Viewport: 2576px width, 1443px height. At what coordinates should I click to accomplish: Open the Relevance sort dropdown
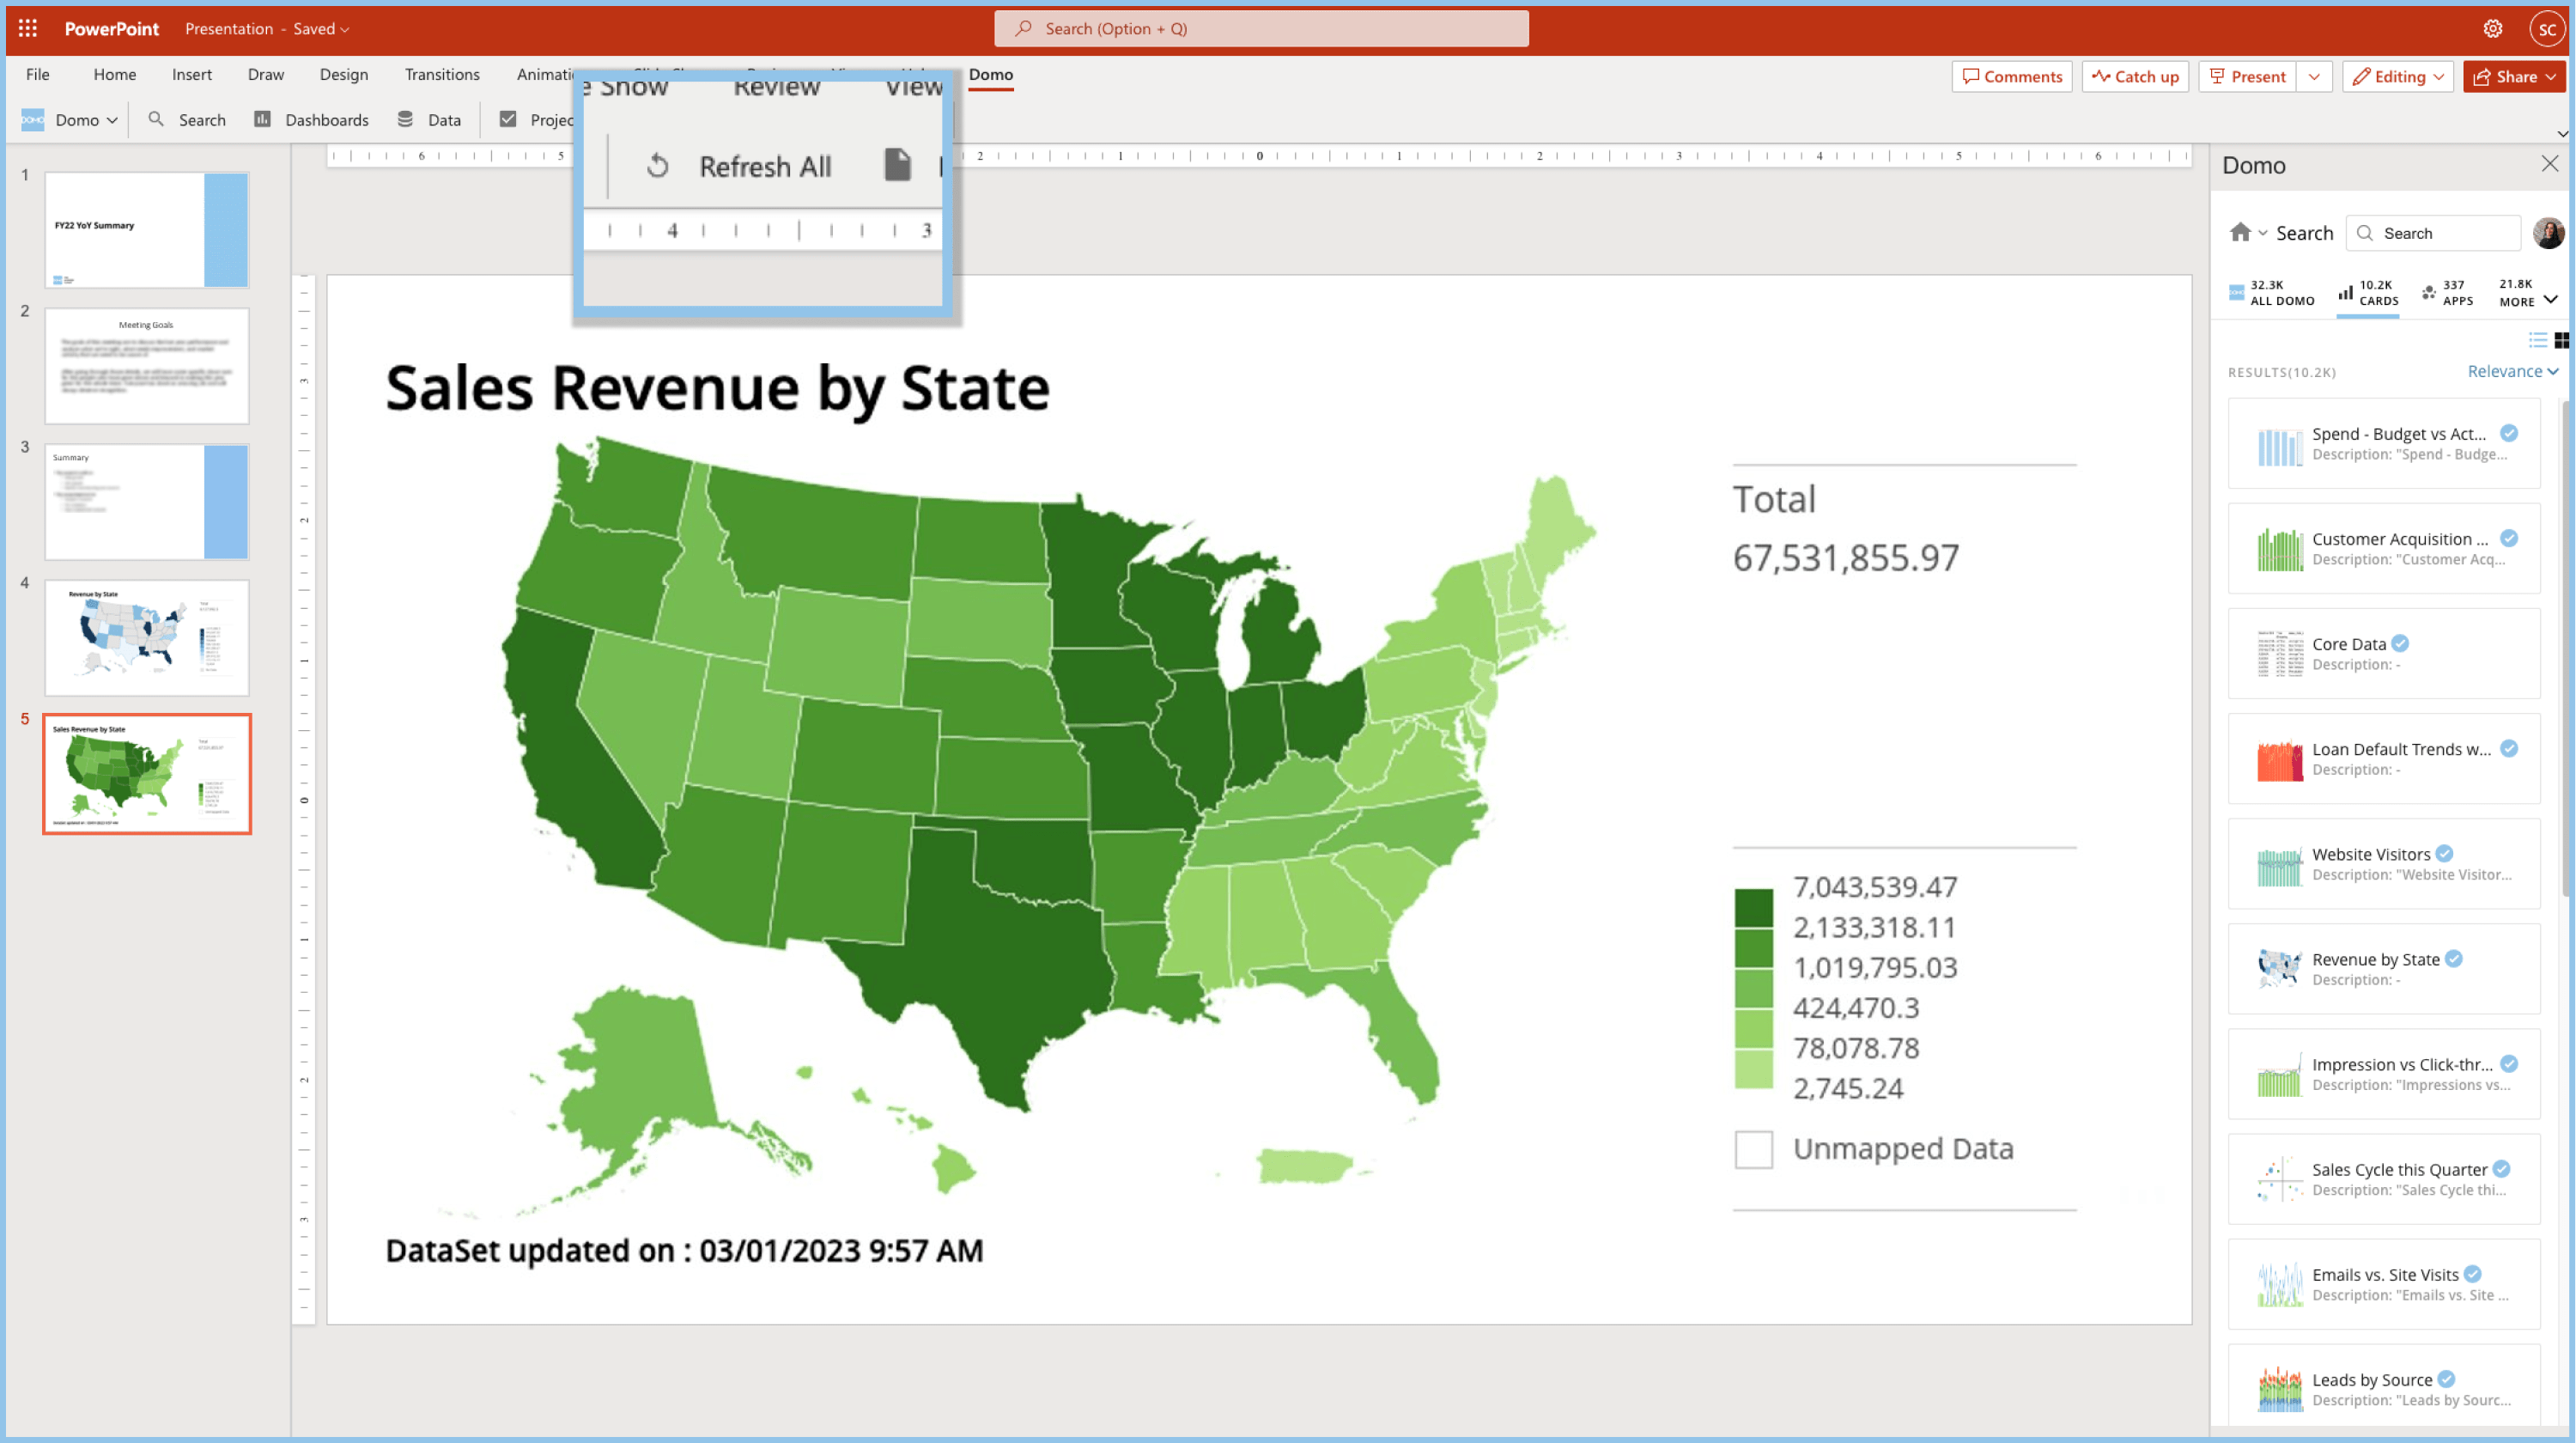2512,371
